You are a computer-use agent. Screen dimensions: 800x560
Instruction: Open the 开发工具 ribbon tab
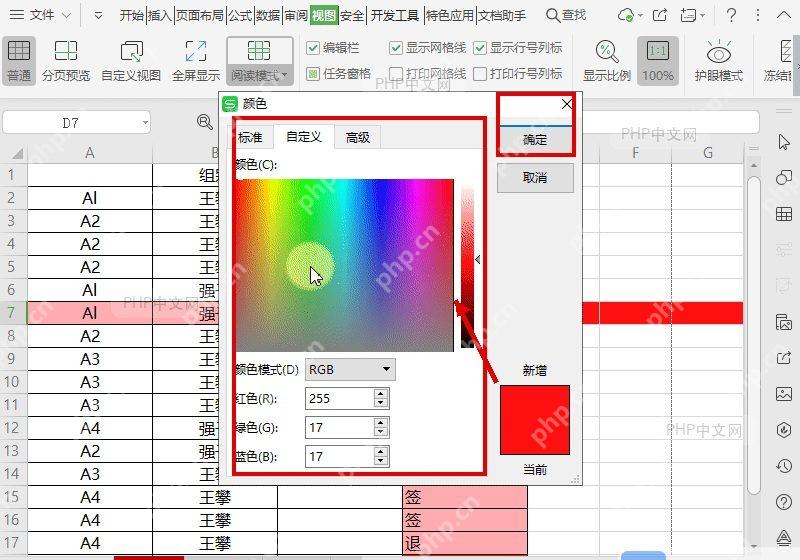(395, 16)
